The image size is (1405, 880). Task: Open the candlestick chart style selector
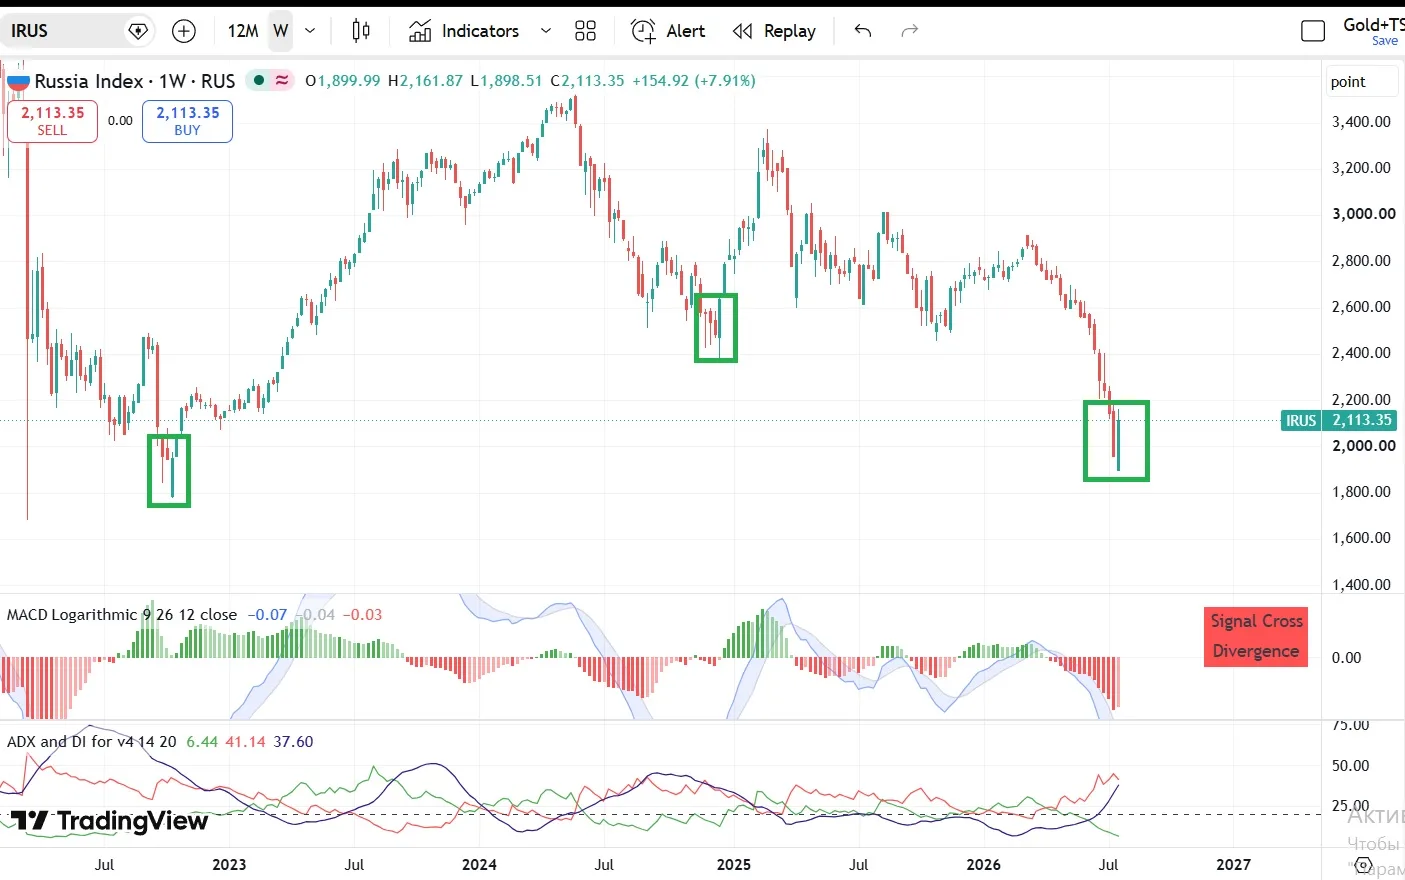361,31
